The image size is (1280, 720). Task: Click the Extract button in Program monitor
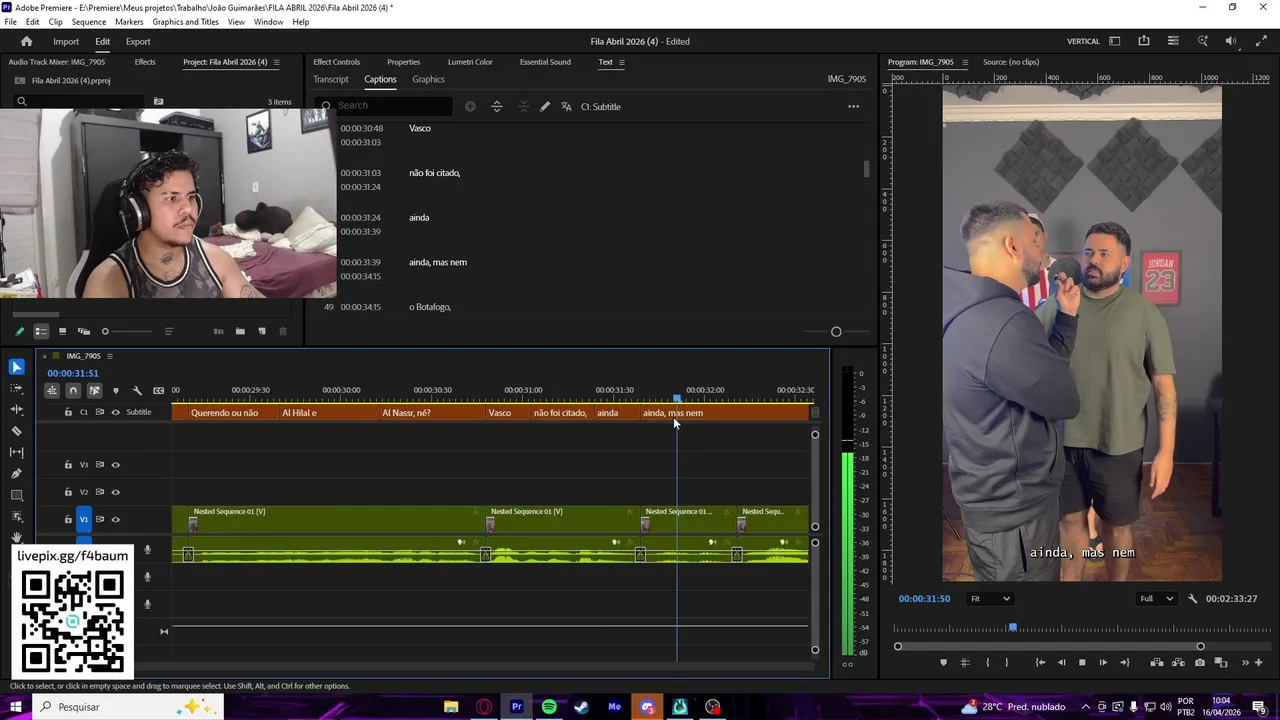pos(1178,662)
